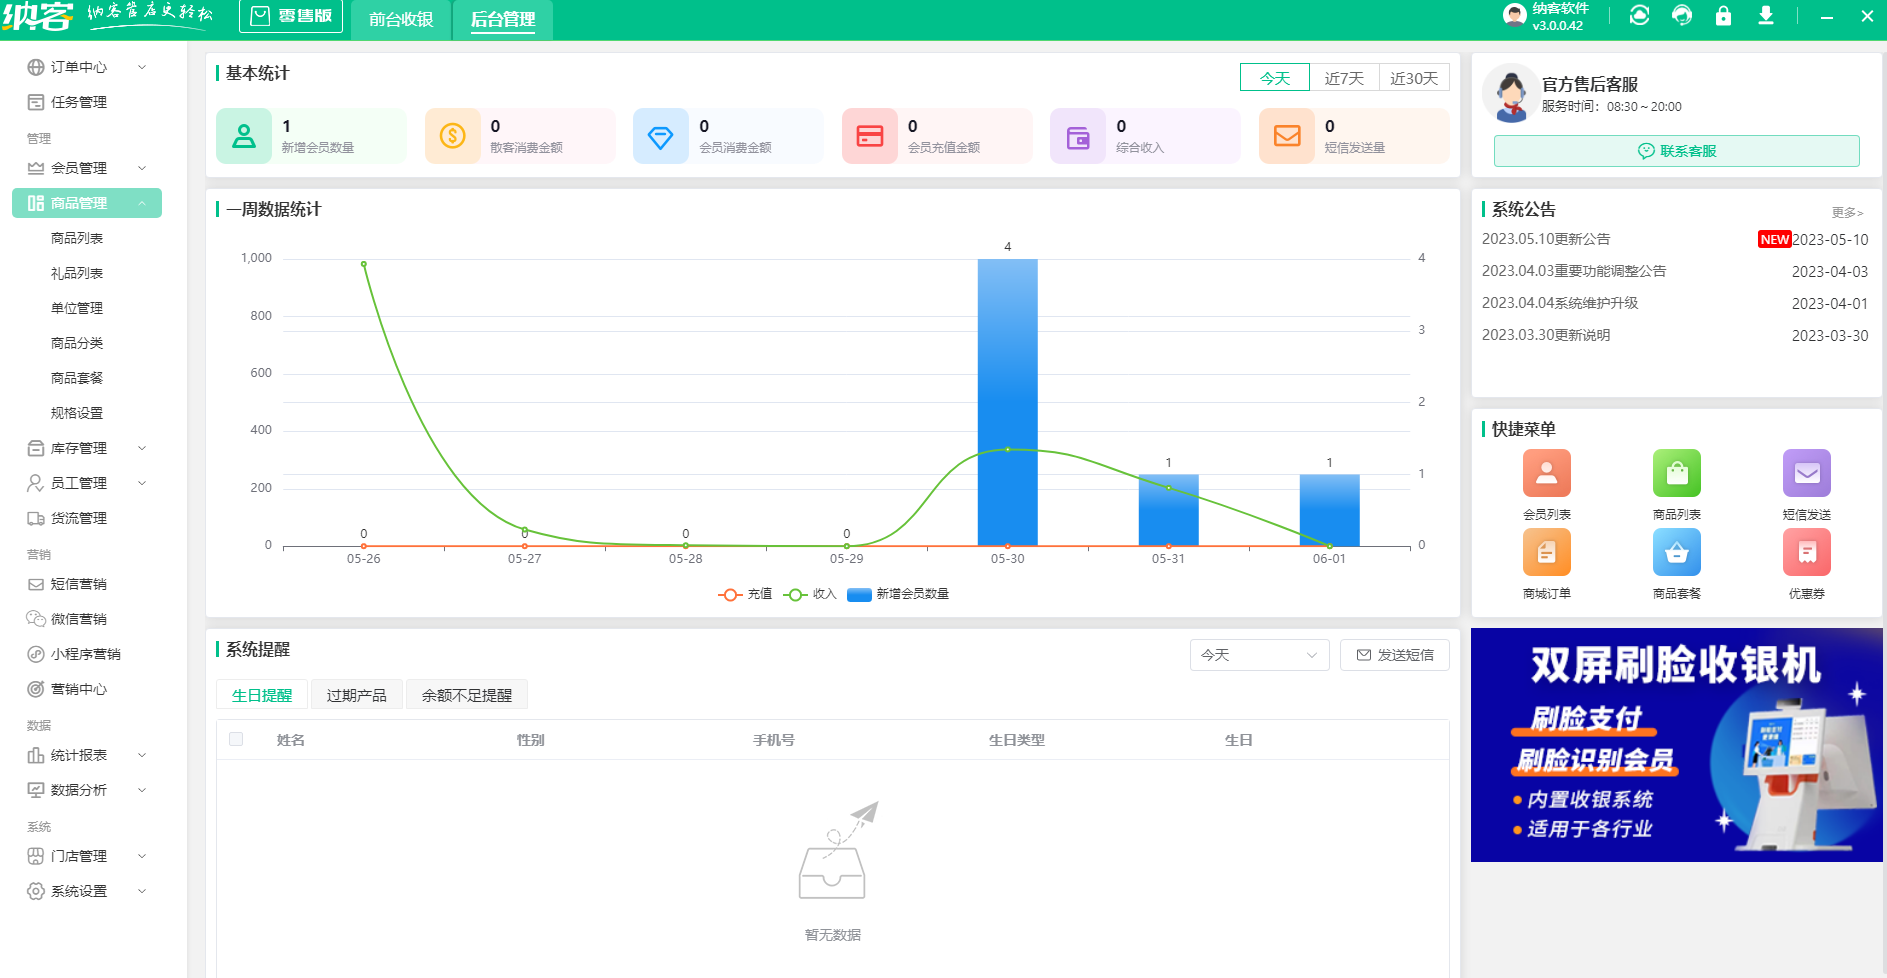Check the select-all checkbox in birthday table

coord(236,739)
